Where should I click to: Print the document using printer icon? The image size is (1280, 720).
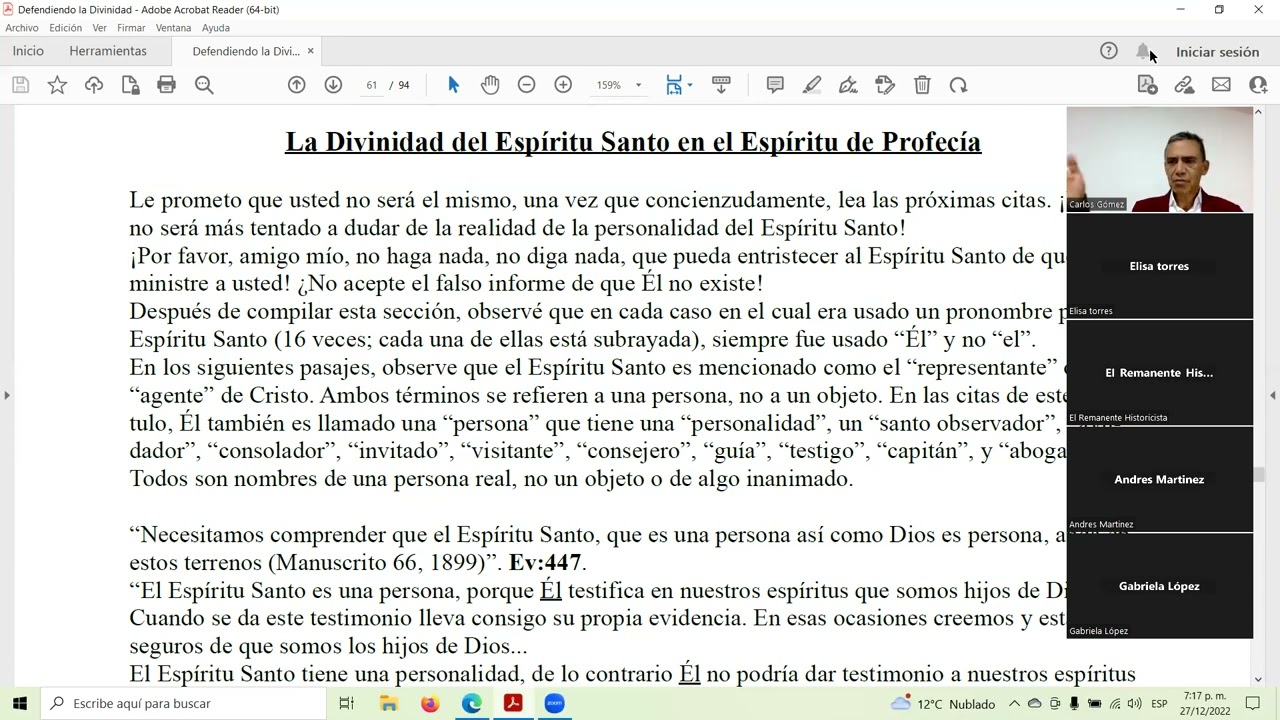[x=167, y=85]
